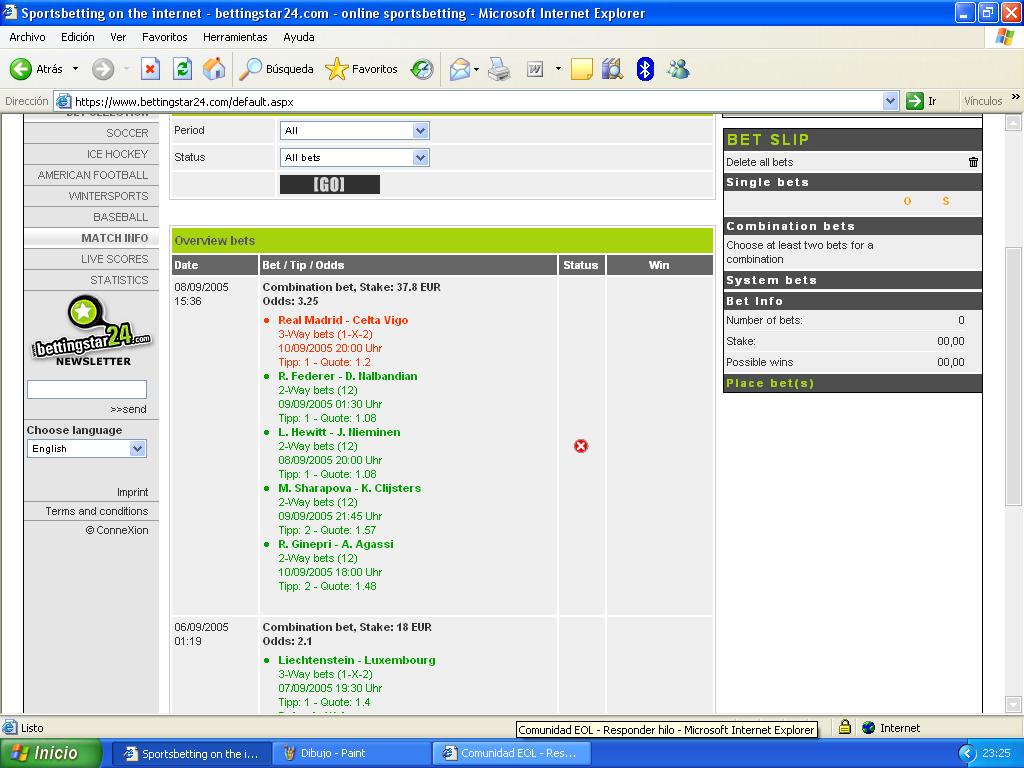Print the page with printer icon

point(500,69)
